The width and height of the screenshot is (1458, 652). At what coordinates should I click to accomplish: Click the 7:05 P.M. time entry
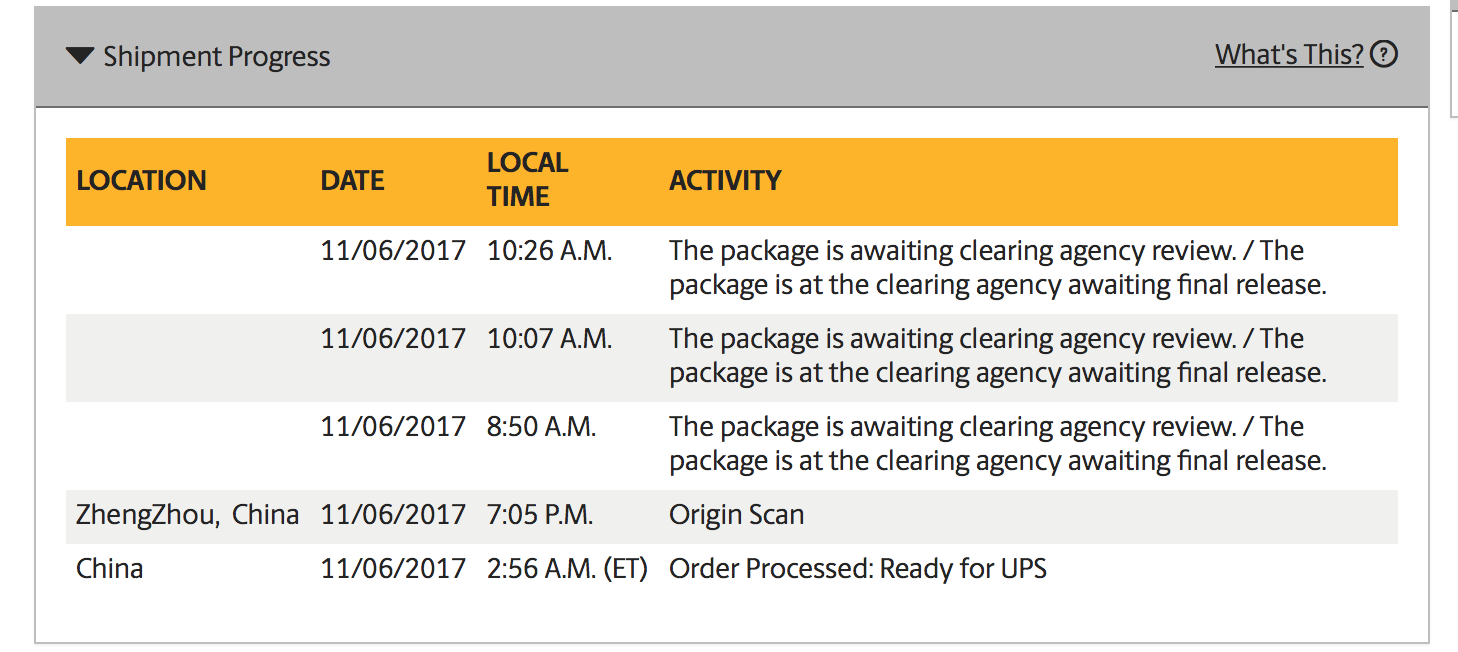(540, 515)
